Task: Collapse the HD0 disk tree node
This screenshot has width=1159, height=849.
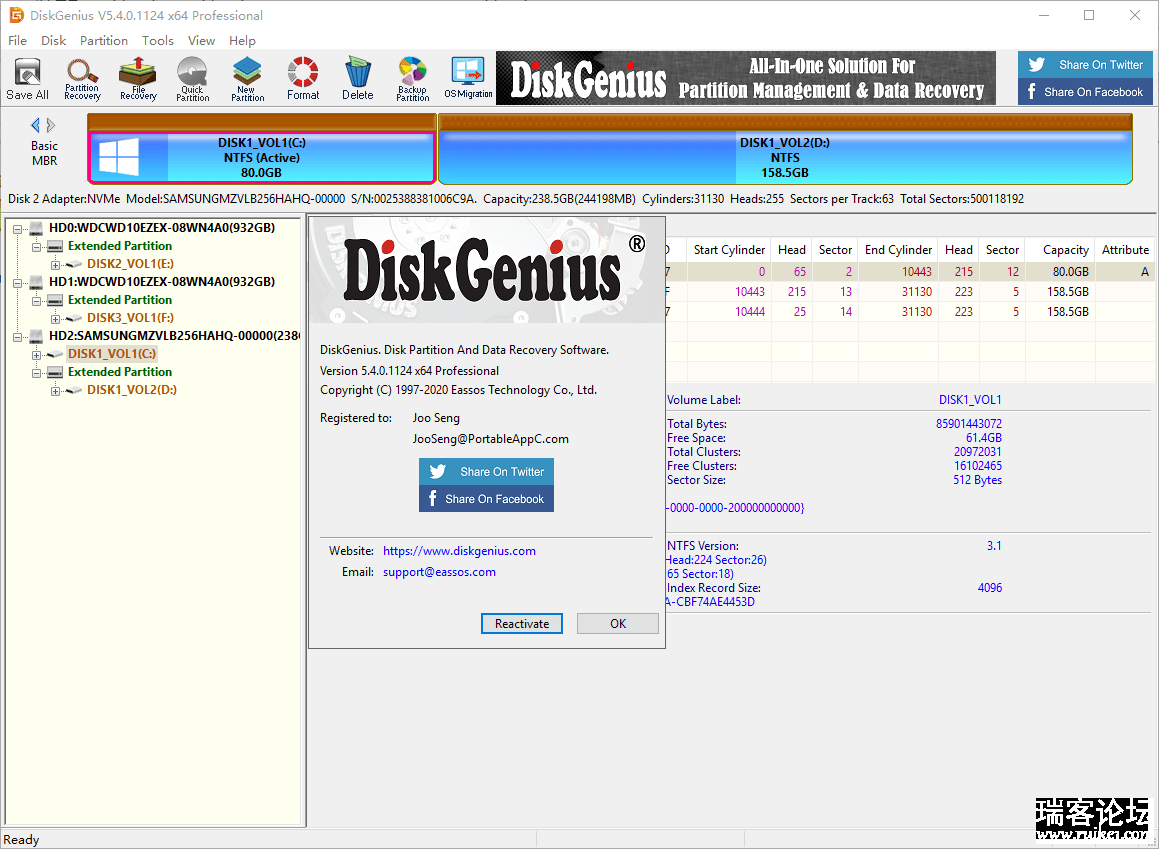Action: click(17, 228)
